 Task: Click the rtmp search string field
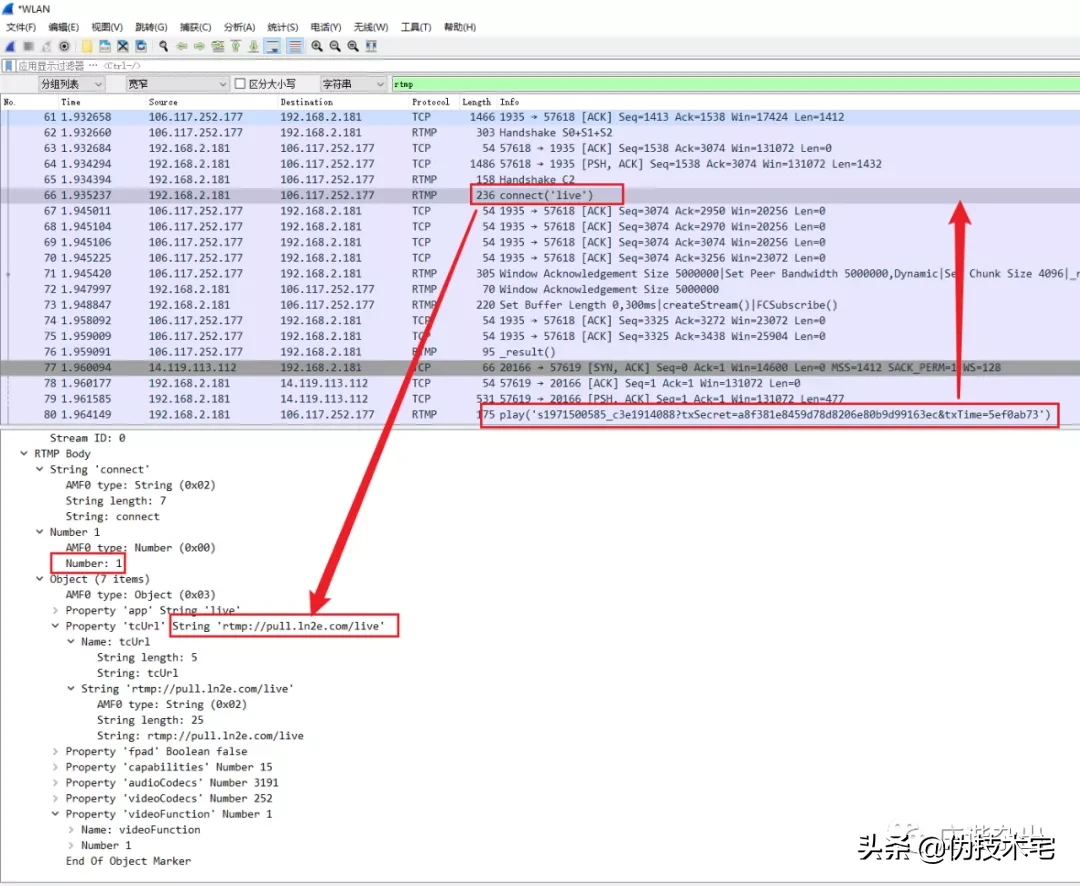click(x=735, y=84)
